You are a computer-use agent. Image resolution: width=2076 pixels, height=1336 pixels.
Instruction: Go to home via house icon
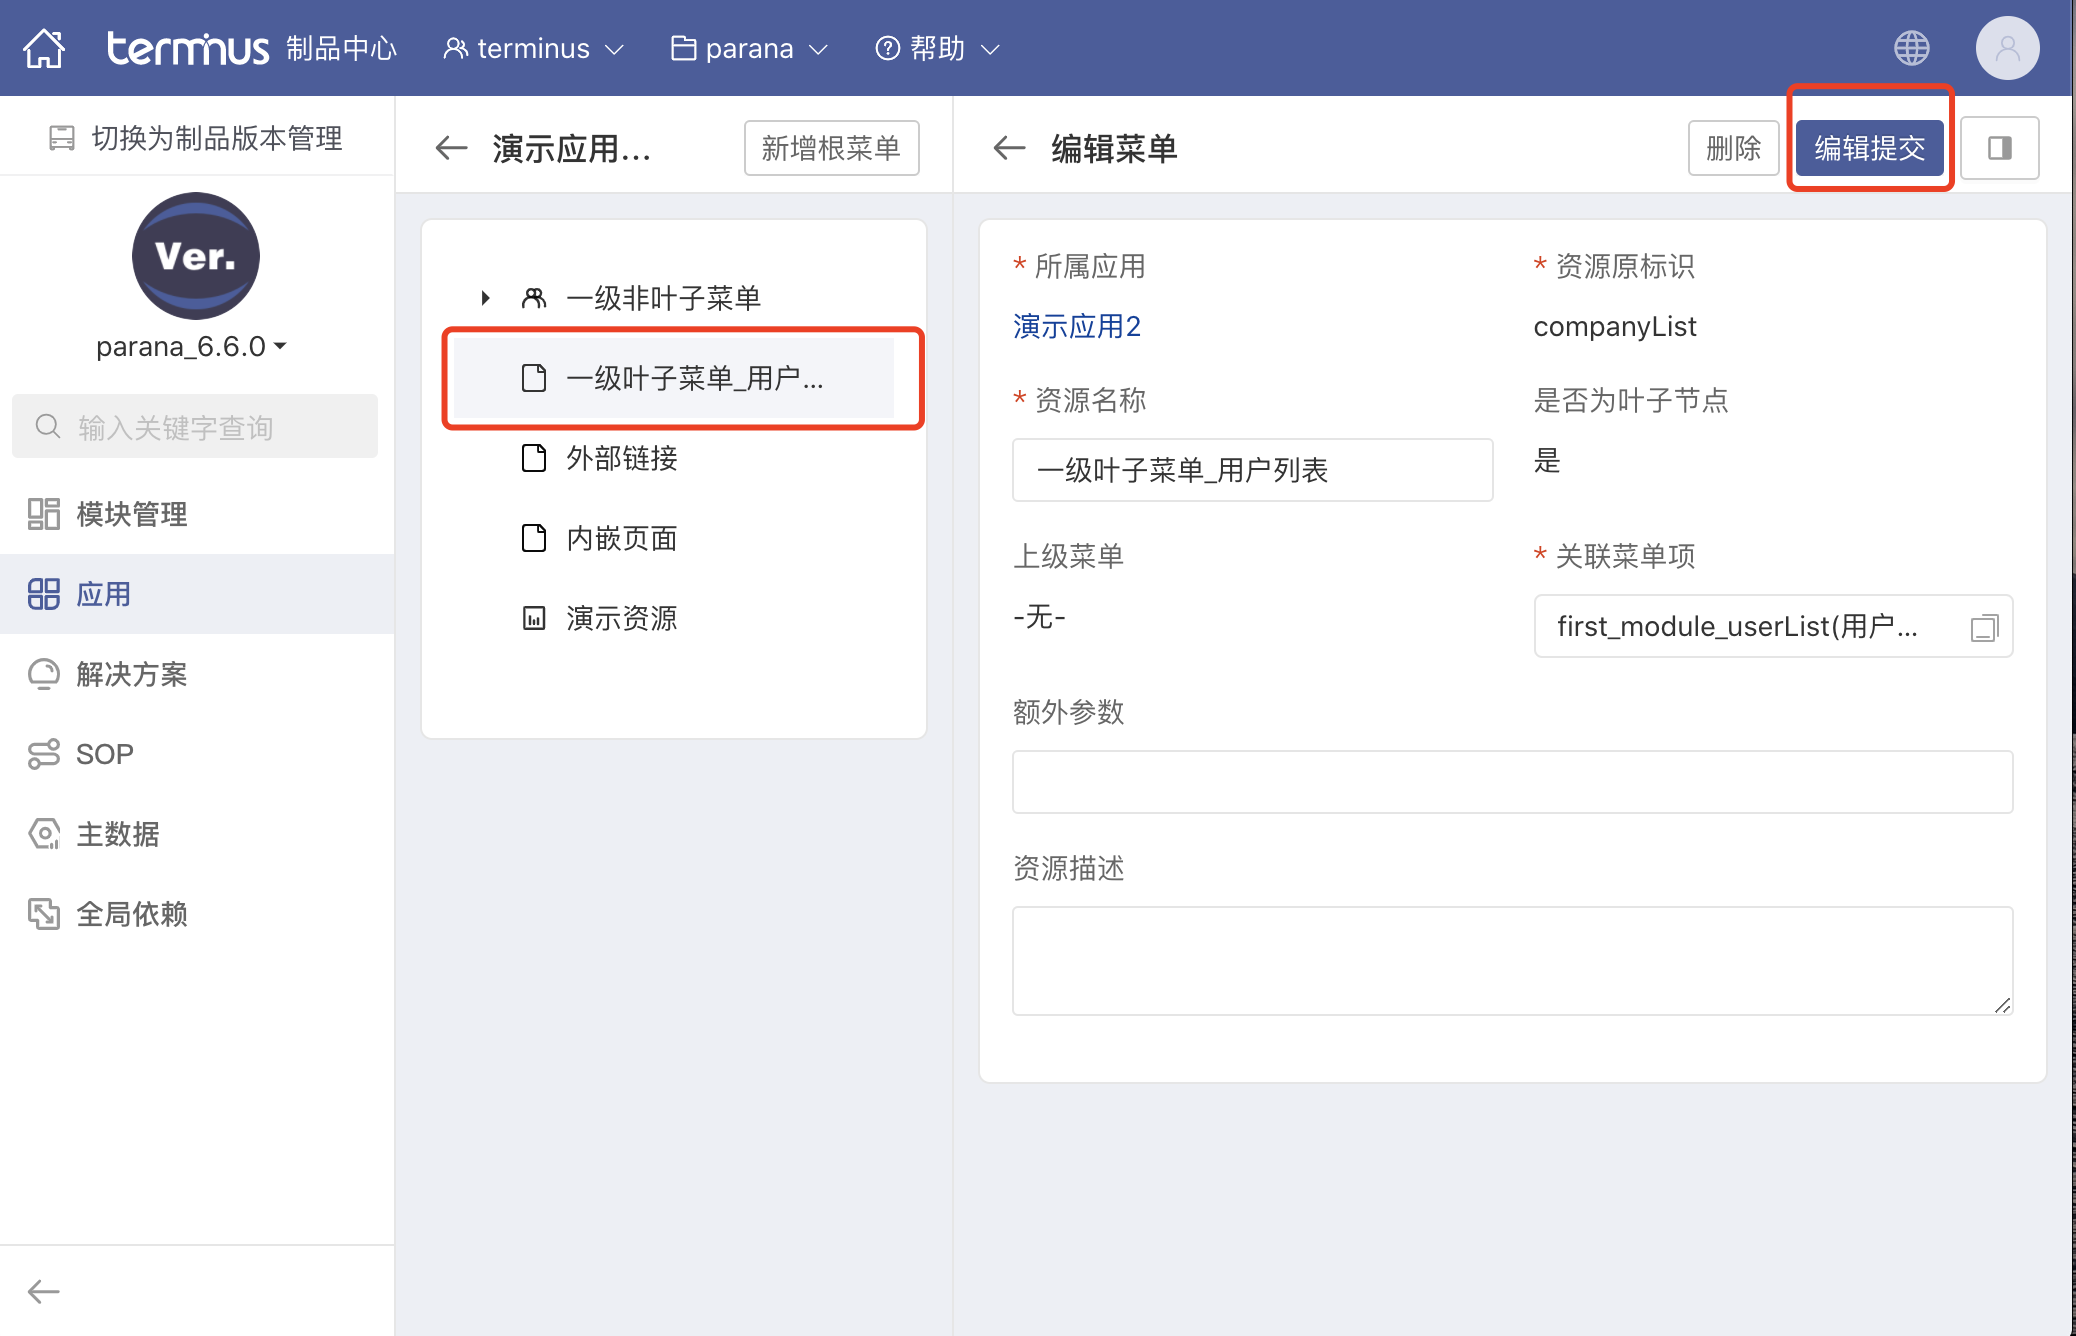44,48
